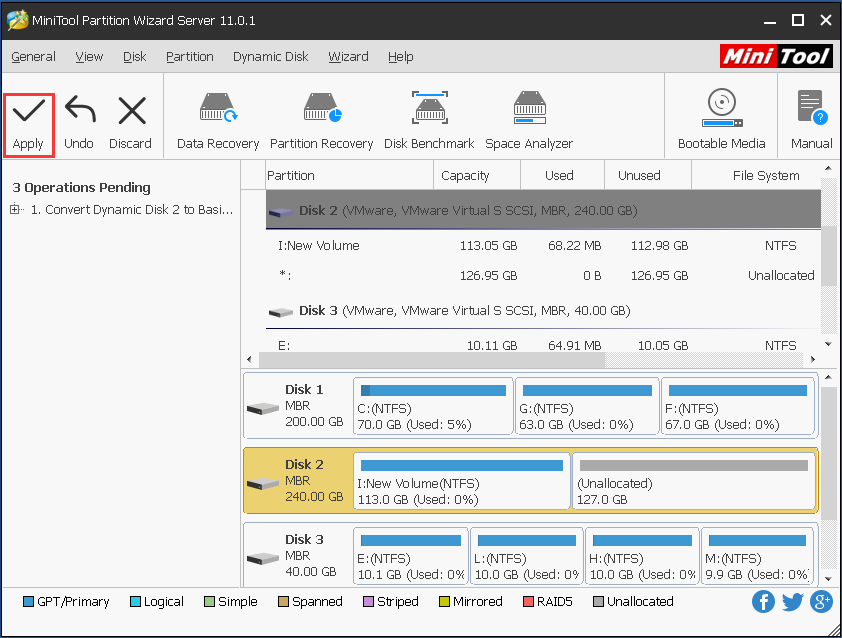Create Bootable Media
Viewport: 842px width, 638px height.
tap(722, 119)
